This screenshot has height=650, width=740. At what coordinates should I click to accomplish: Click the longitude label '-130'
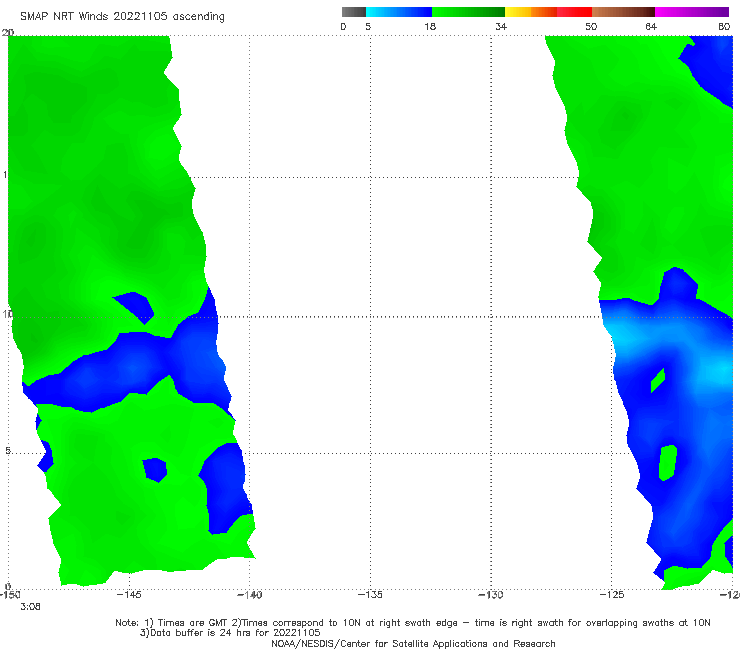(x=491, y=595)
